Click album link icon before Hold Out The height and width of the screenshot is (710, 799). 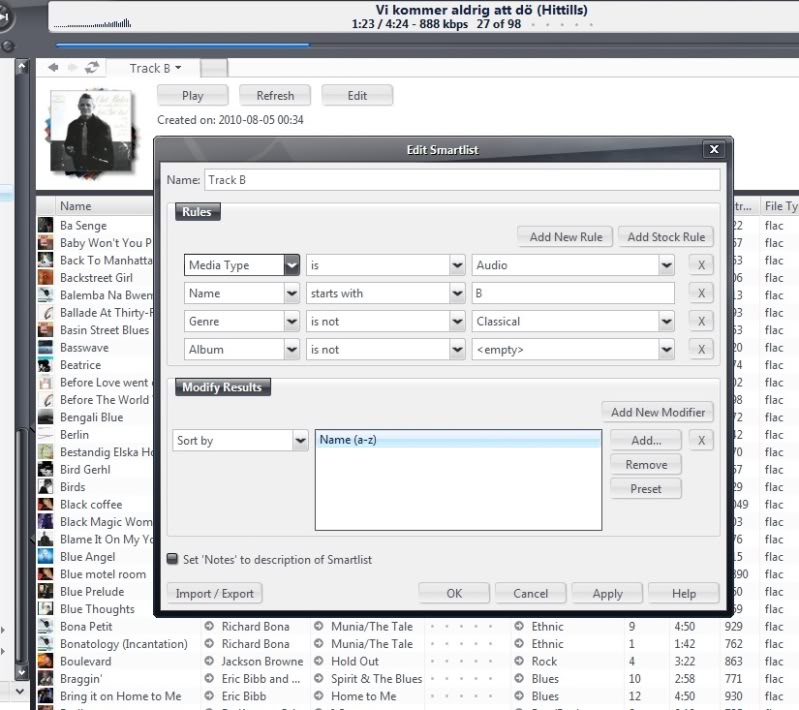click(x=318, y=661)
